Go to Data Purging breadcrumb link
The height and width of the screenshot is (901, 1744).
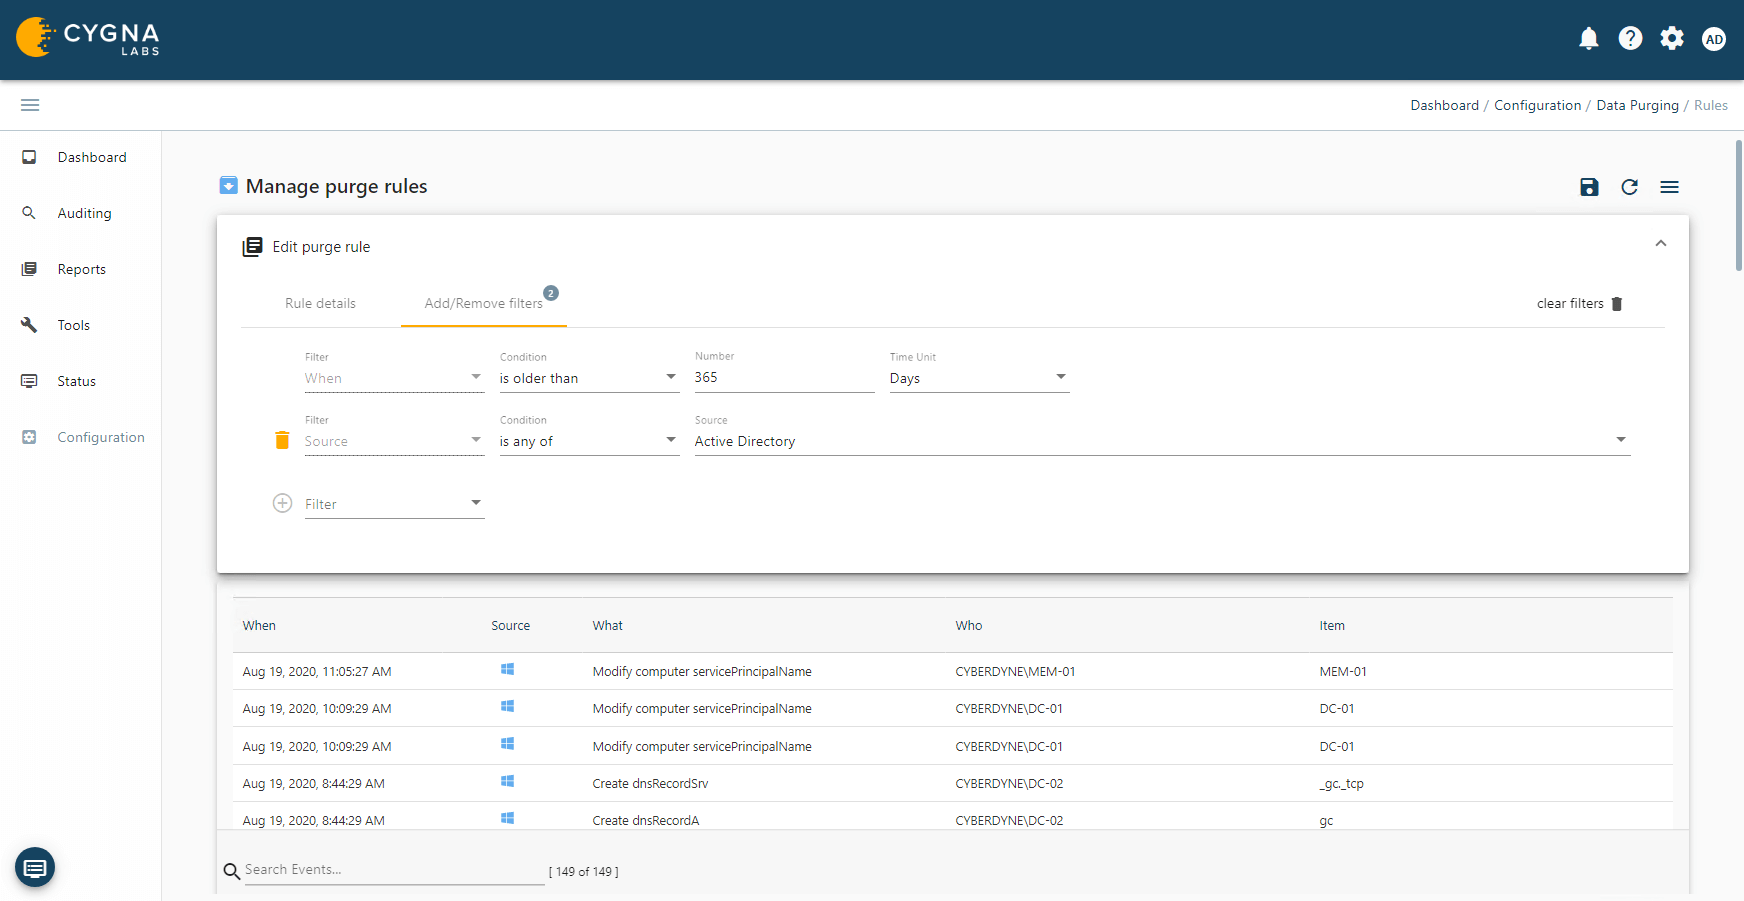[x=1637, y=105]
